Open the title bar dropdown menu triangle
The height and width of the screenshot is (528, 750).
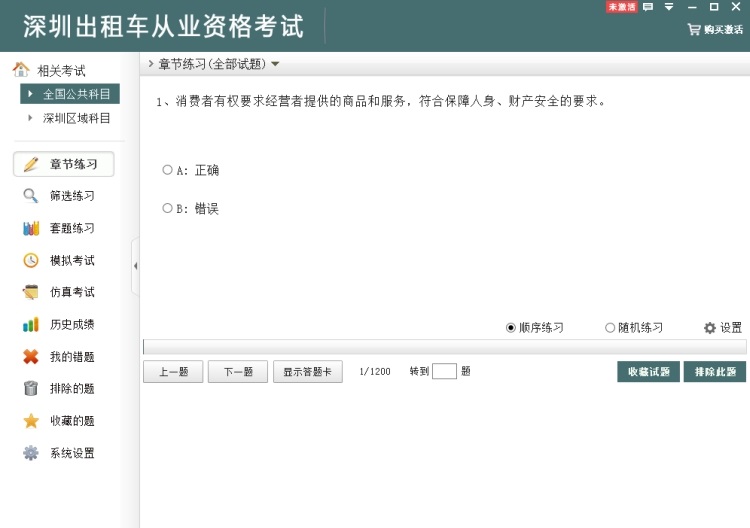tap(669, 7)
